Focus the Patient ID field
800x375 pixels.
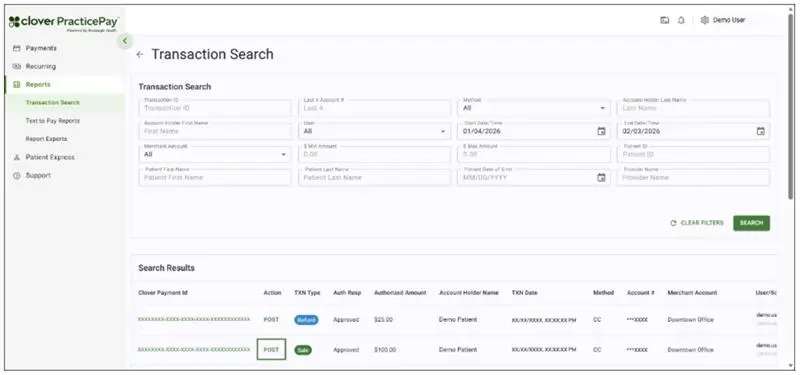693,154
